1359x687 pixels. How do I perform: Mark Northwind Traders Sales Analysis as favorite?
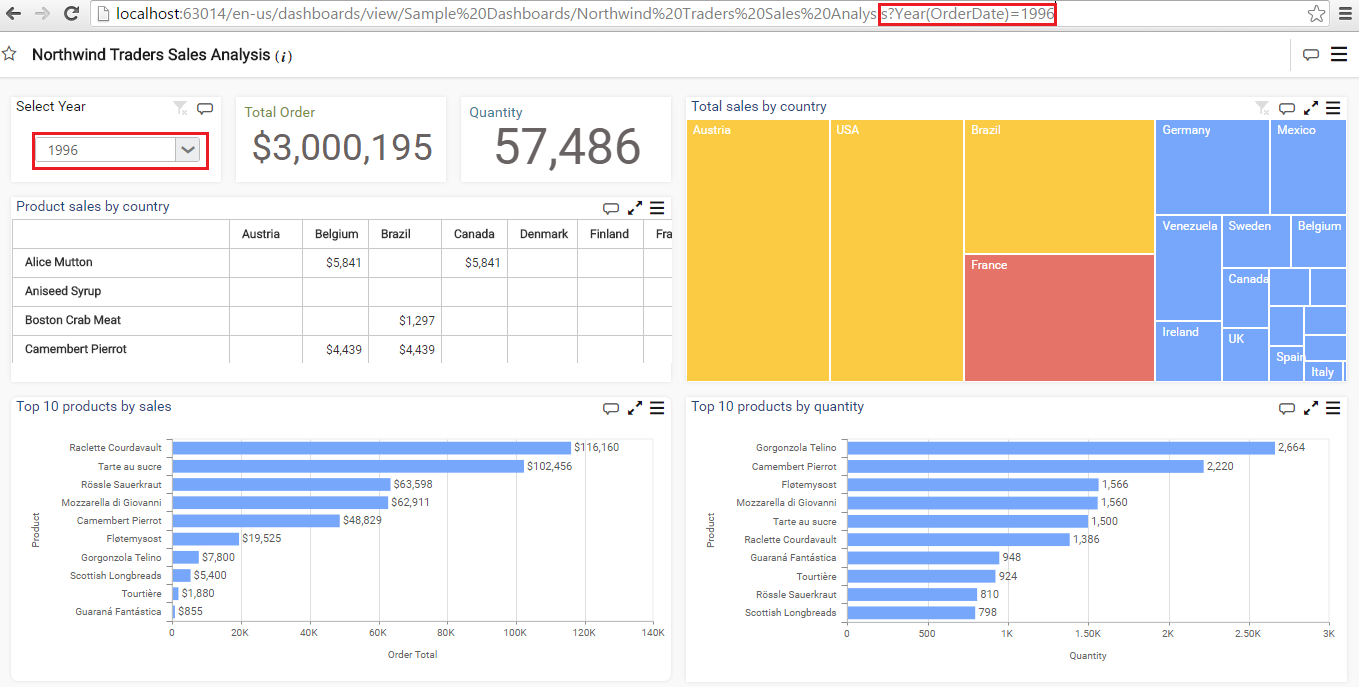click(x=9, y=54)
